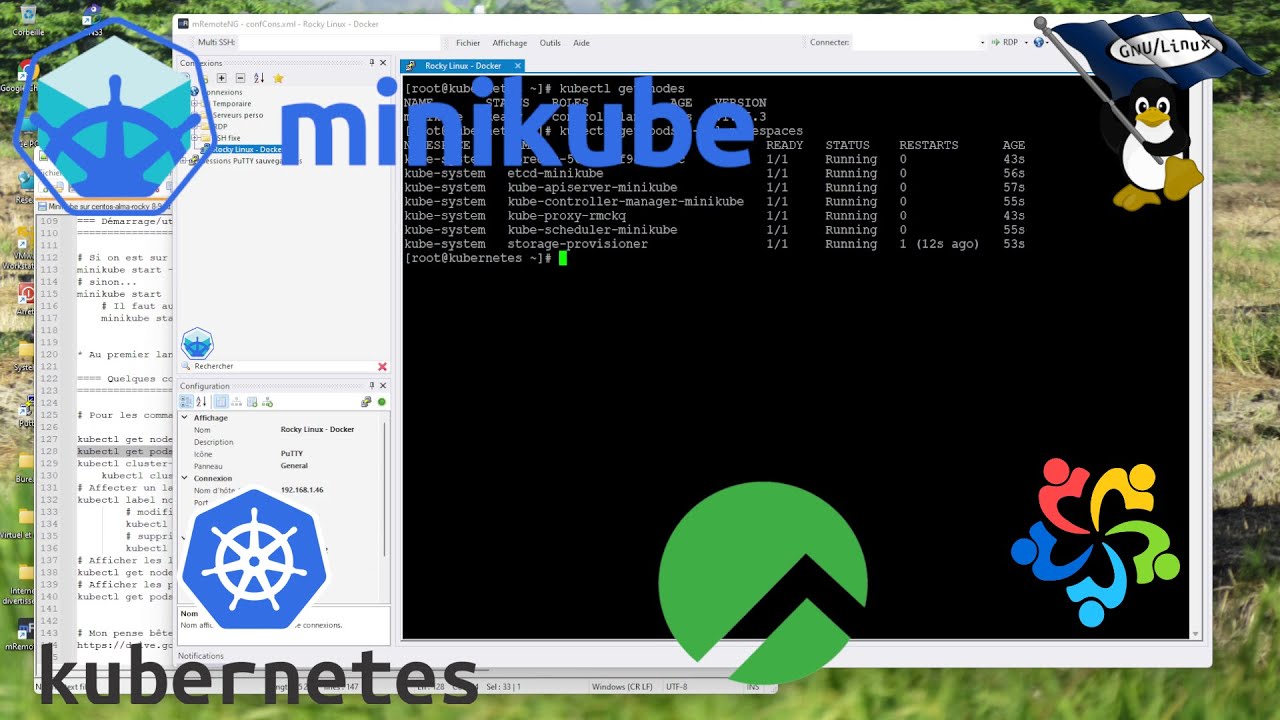The image size is (1280, 720).
Task: Select the Rocky Linux - Docker connection
Action: [x=246, y=149]
